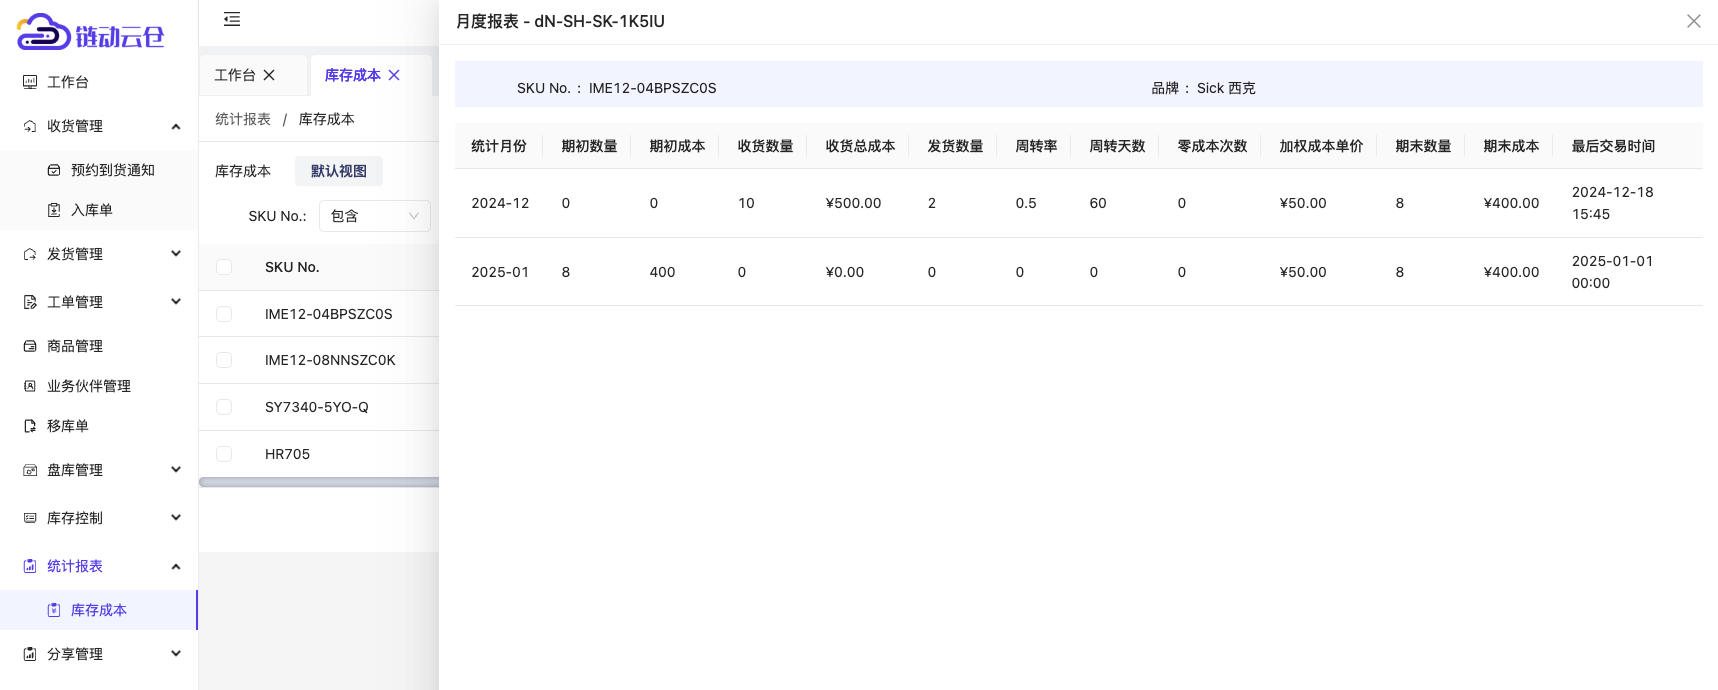Click the 分享管理 icon
1718x690 pixels.
pos(30,654)
